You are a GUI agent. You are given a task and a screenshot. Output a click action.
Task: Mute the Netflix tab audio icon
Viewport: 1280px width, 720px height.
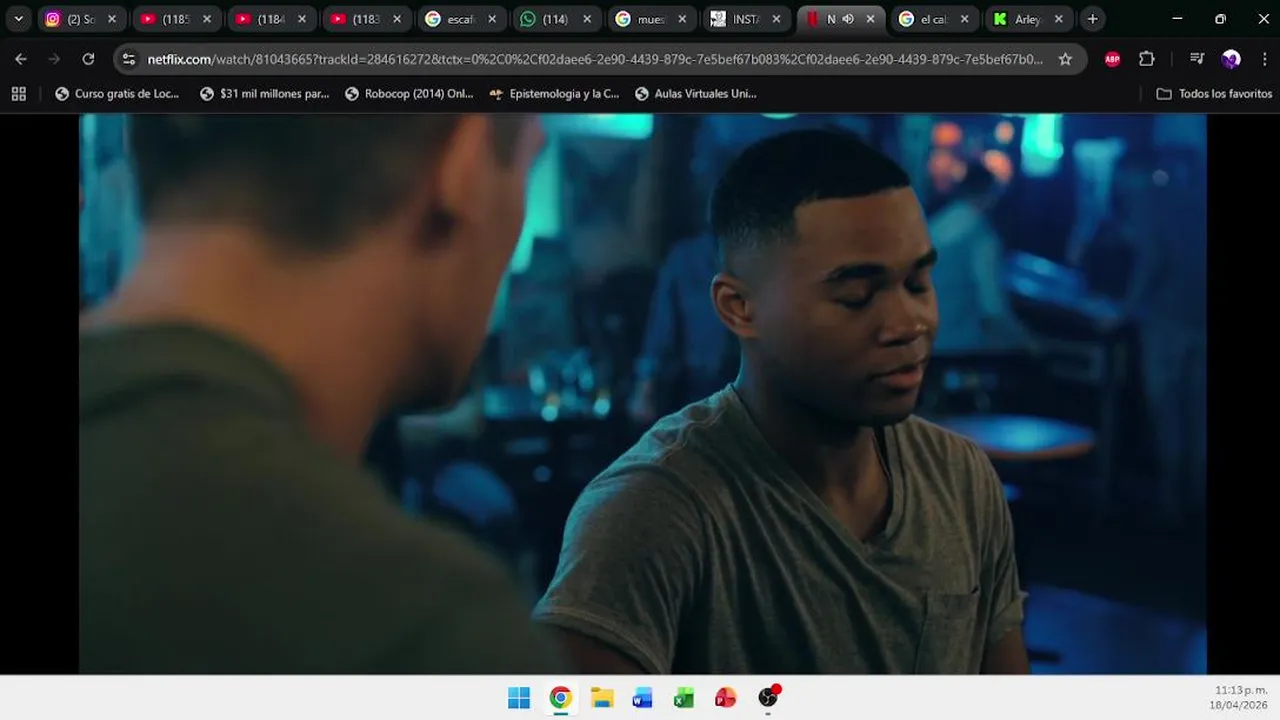tap(848, 19)
